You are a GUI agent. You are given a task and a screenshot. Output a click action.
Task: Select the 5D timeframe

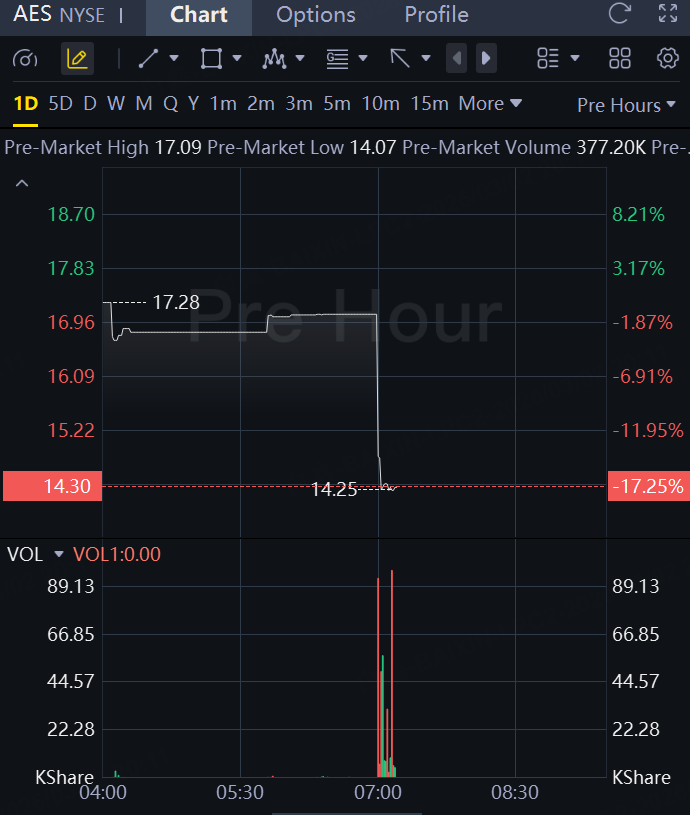coord(60,103)
